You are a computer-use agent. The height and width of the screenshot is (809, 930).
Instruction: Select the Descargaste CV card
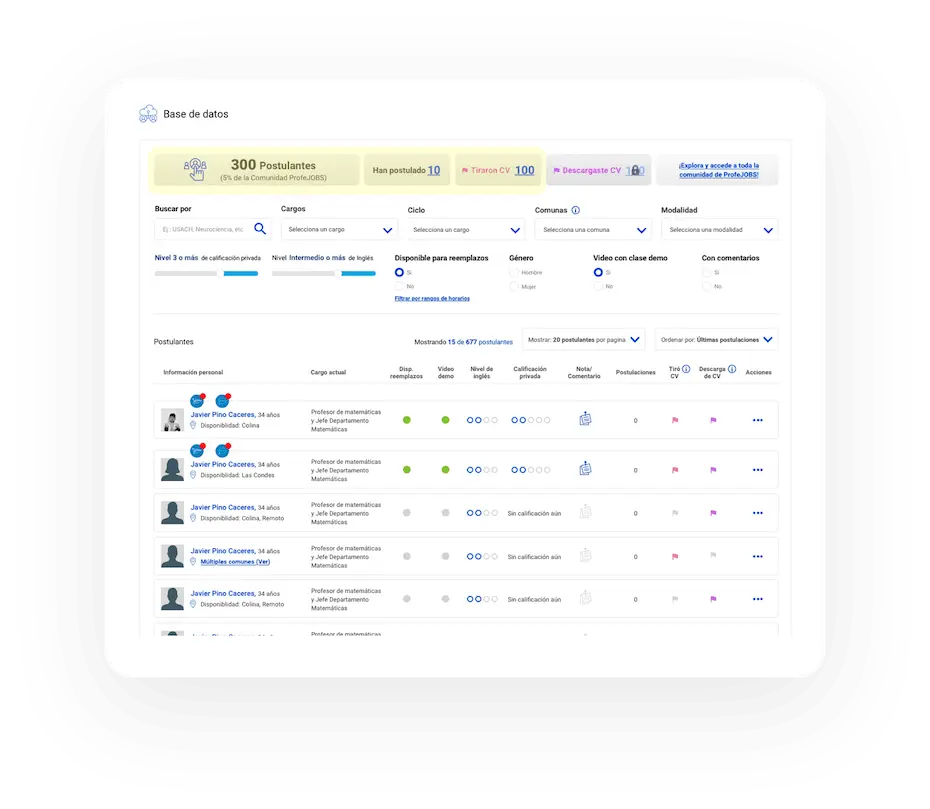(598, 170)
